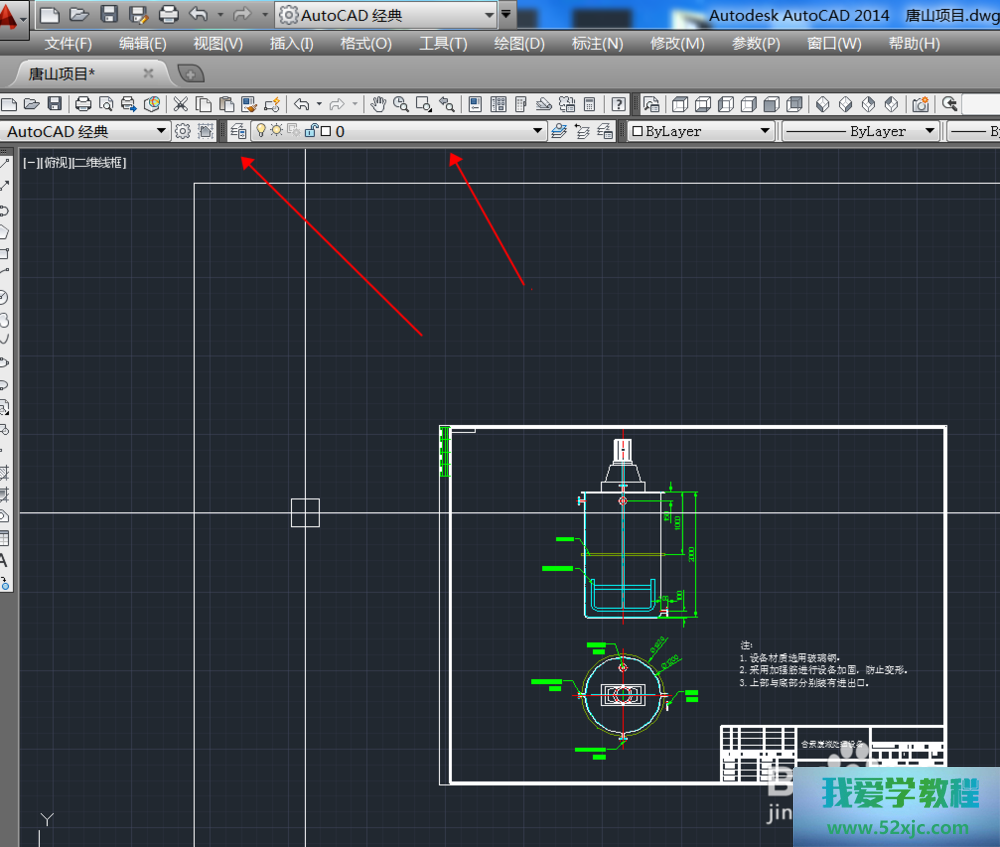Toggle layer 0 lock padlock icon
Viewport: 1000px width, 847px height.
click(x=311, y=131)
